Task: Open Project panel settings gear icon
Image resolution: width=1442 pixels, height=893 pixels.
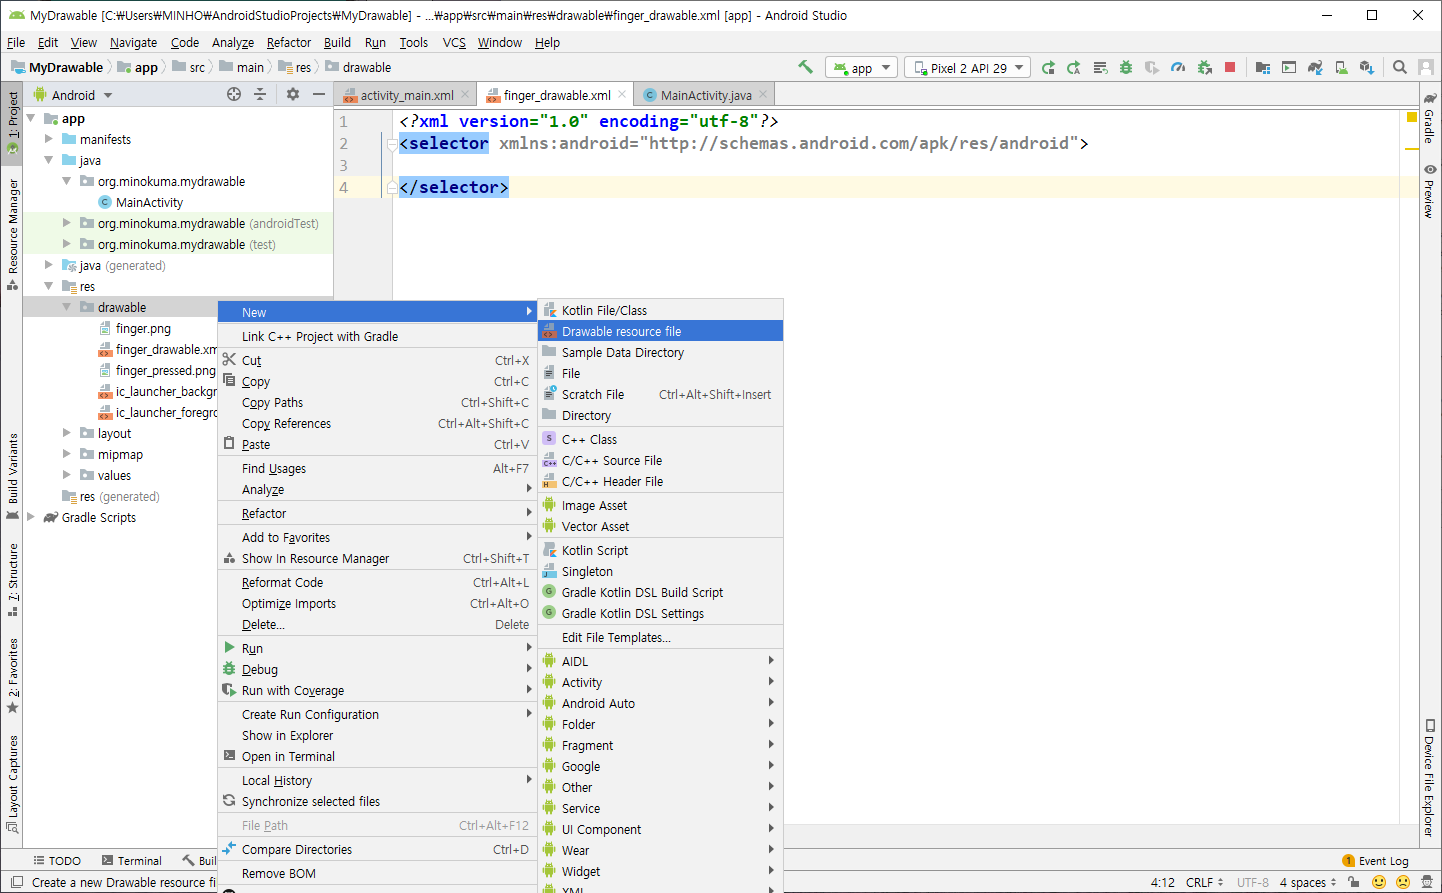Action: point(293,94)
